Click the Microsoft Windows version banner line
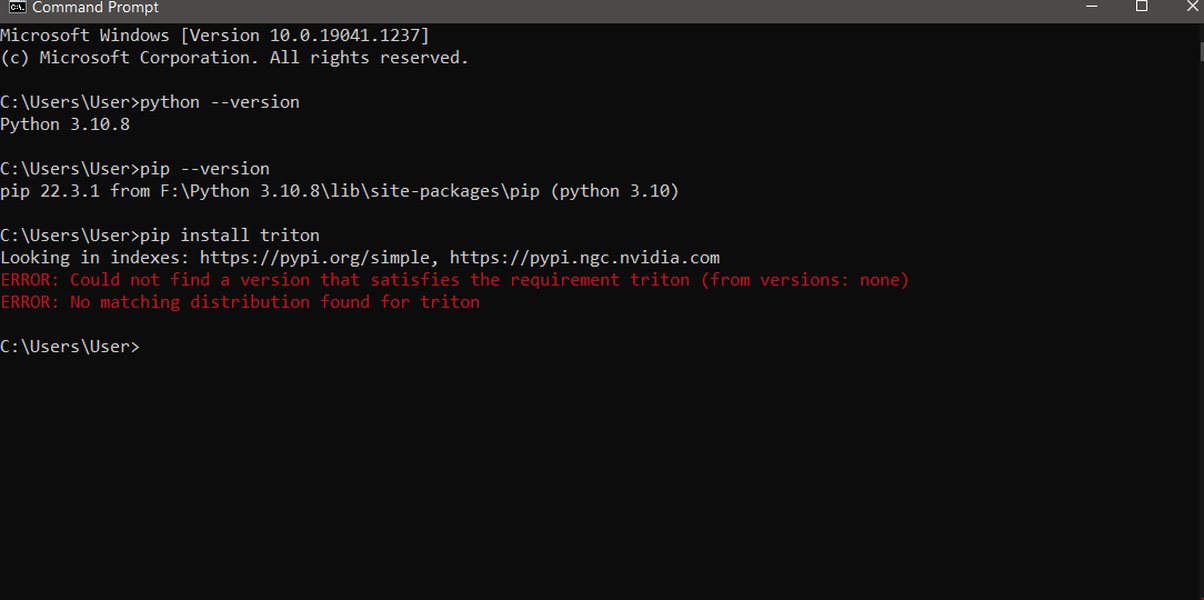 (x=215, y=36)
